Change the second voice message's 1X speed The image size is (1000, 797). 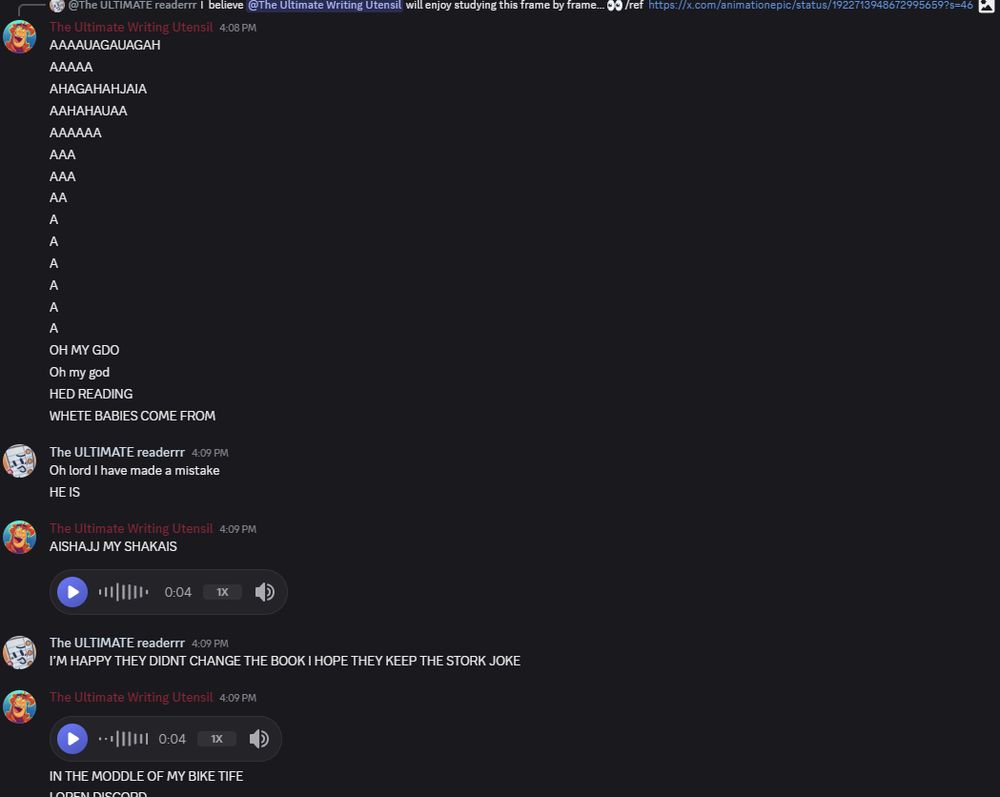217,739
